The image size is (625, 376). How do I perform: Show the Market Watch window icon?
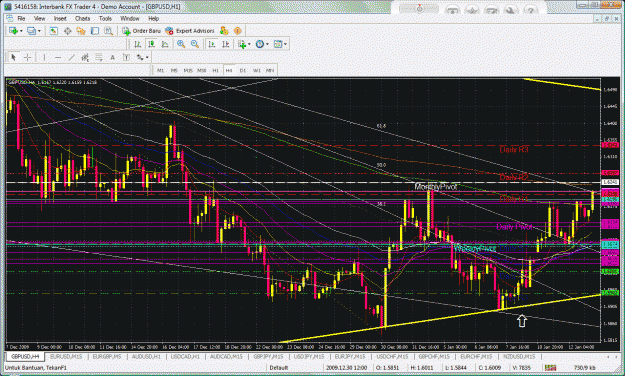(x=54, y=31)
